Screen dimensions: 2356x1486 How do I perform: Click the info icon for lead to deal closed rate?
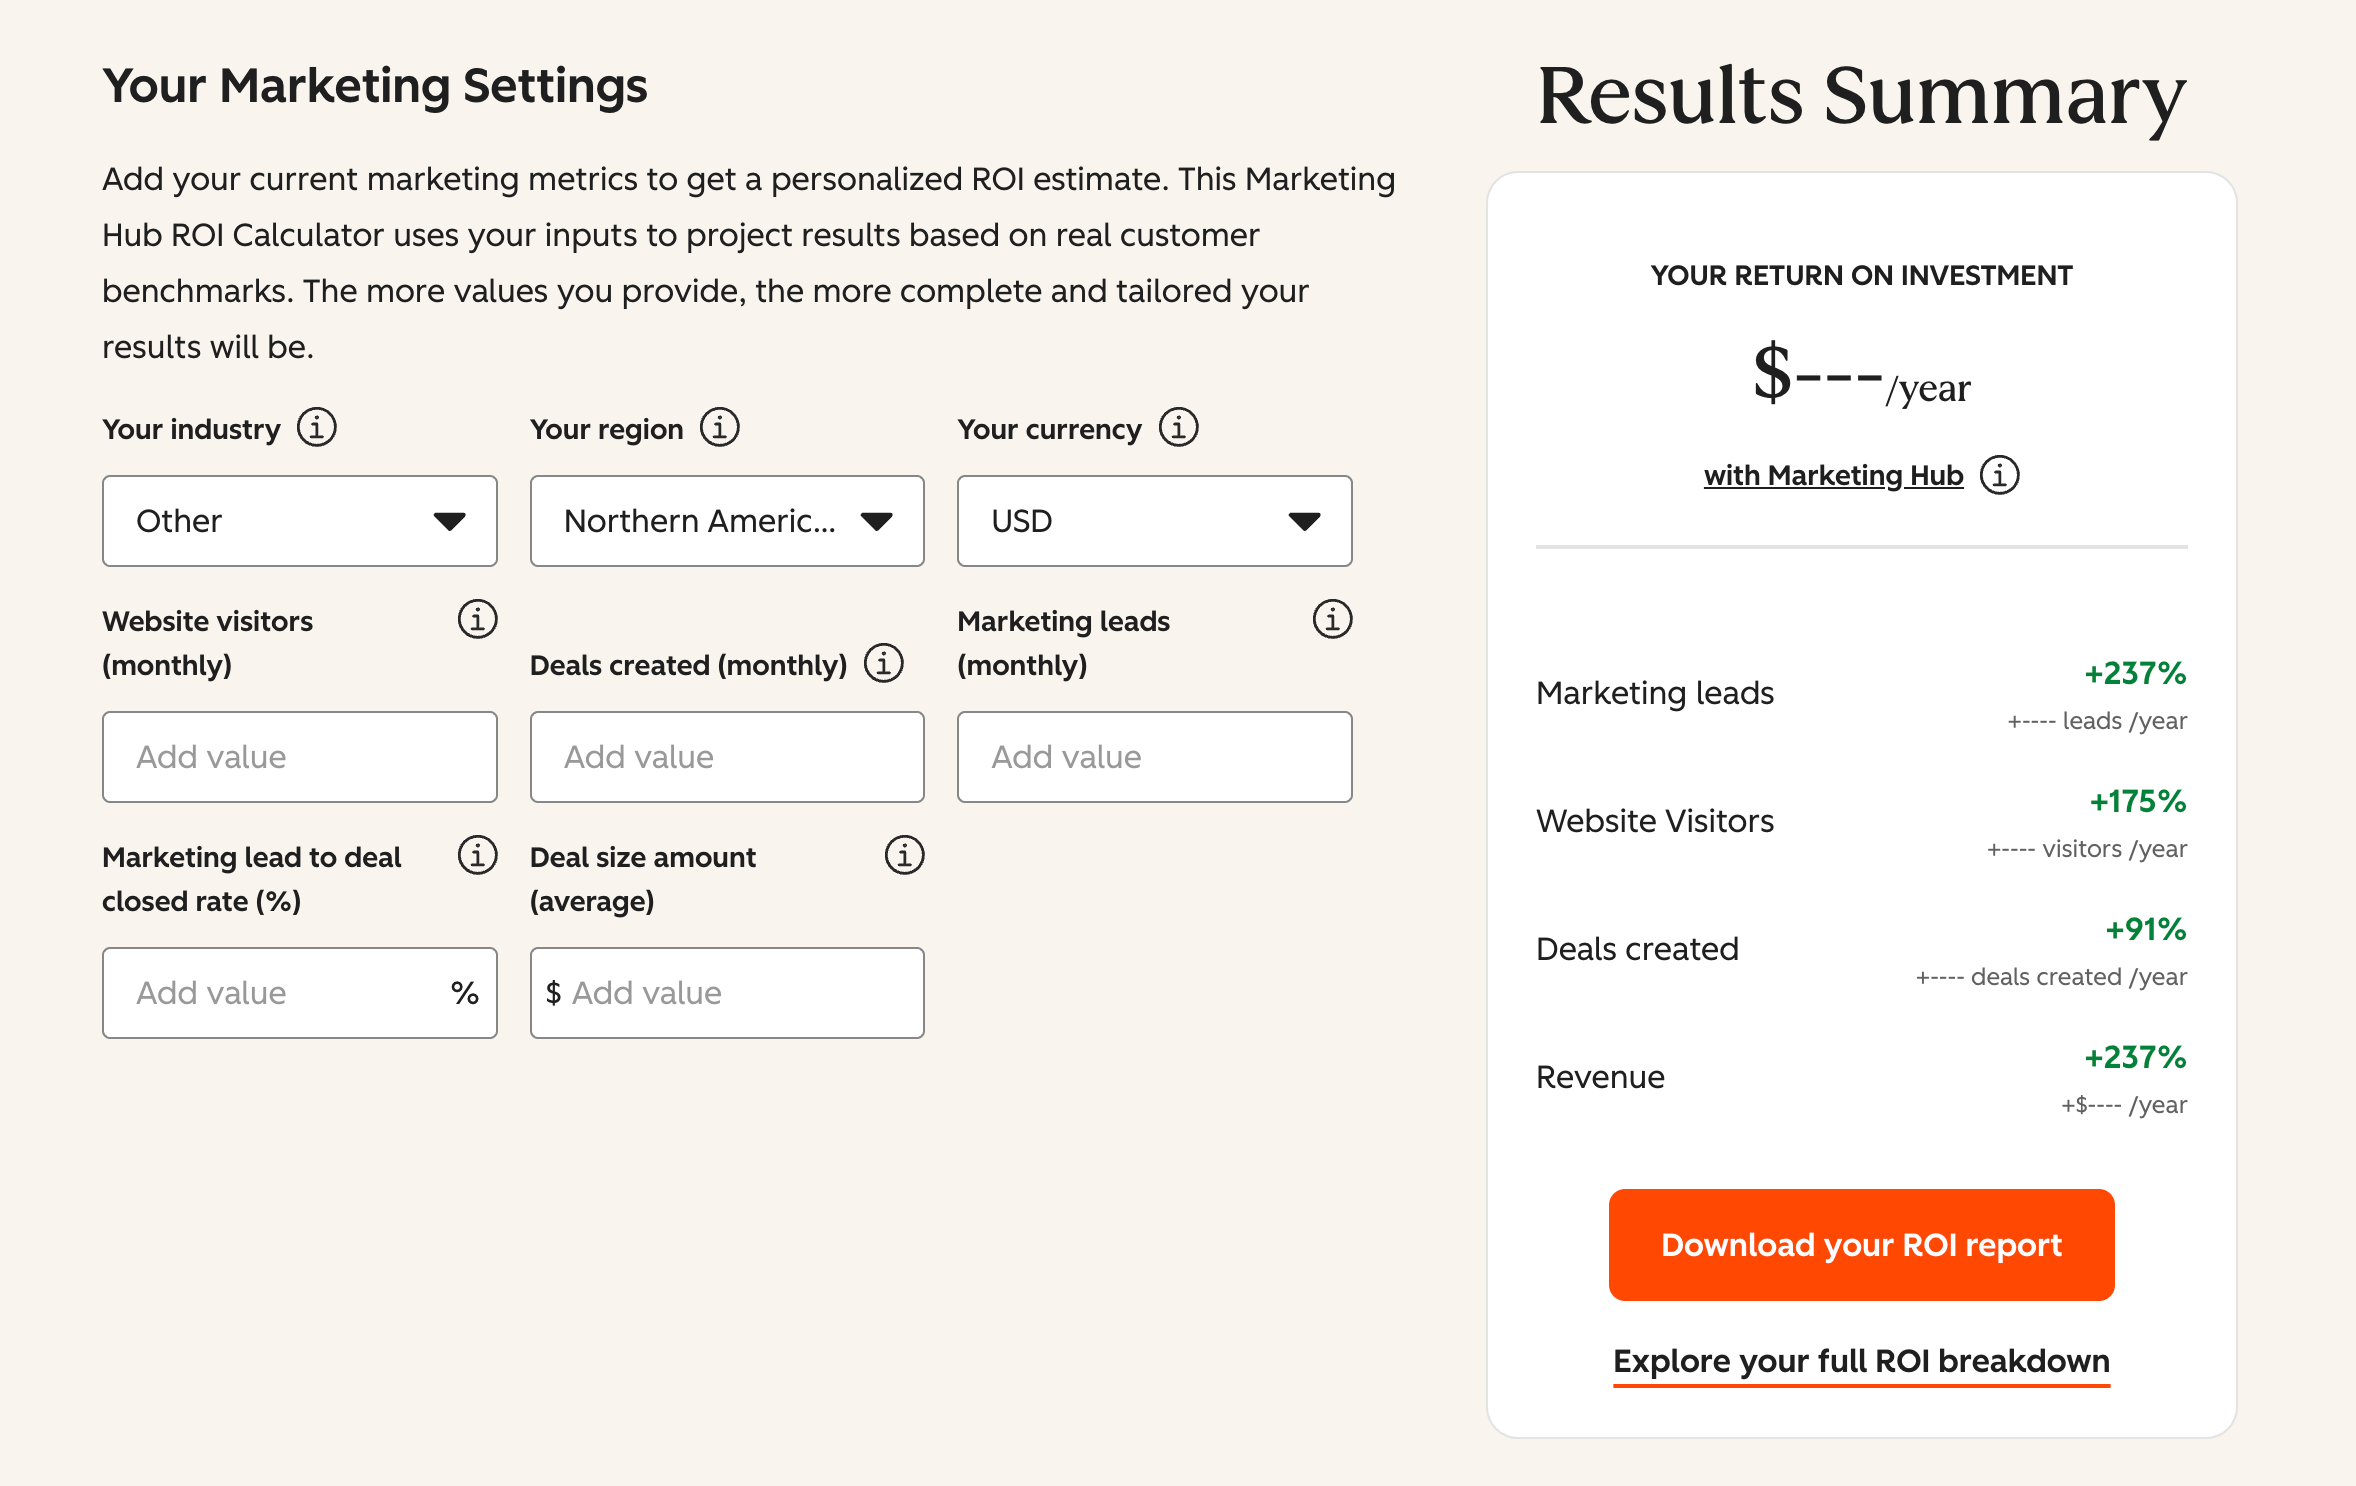pyautogui.click(x=476, y=856)
